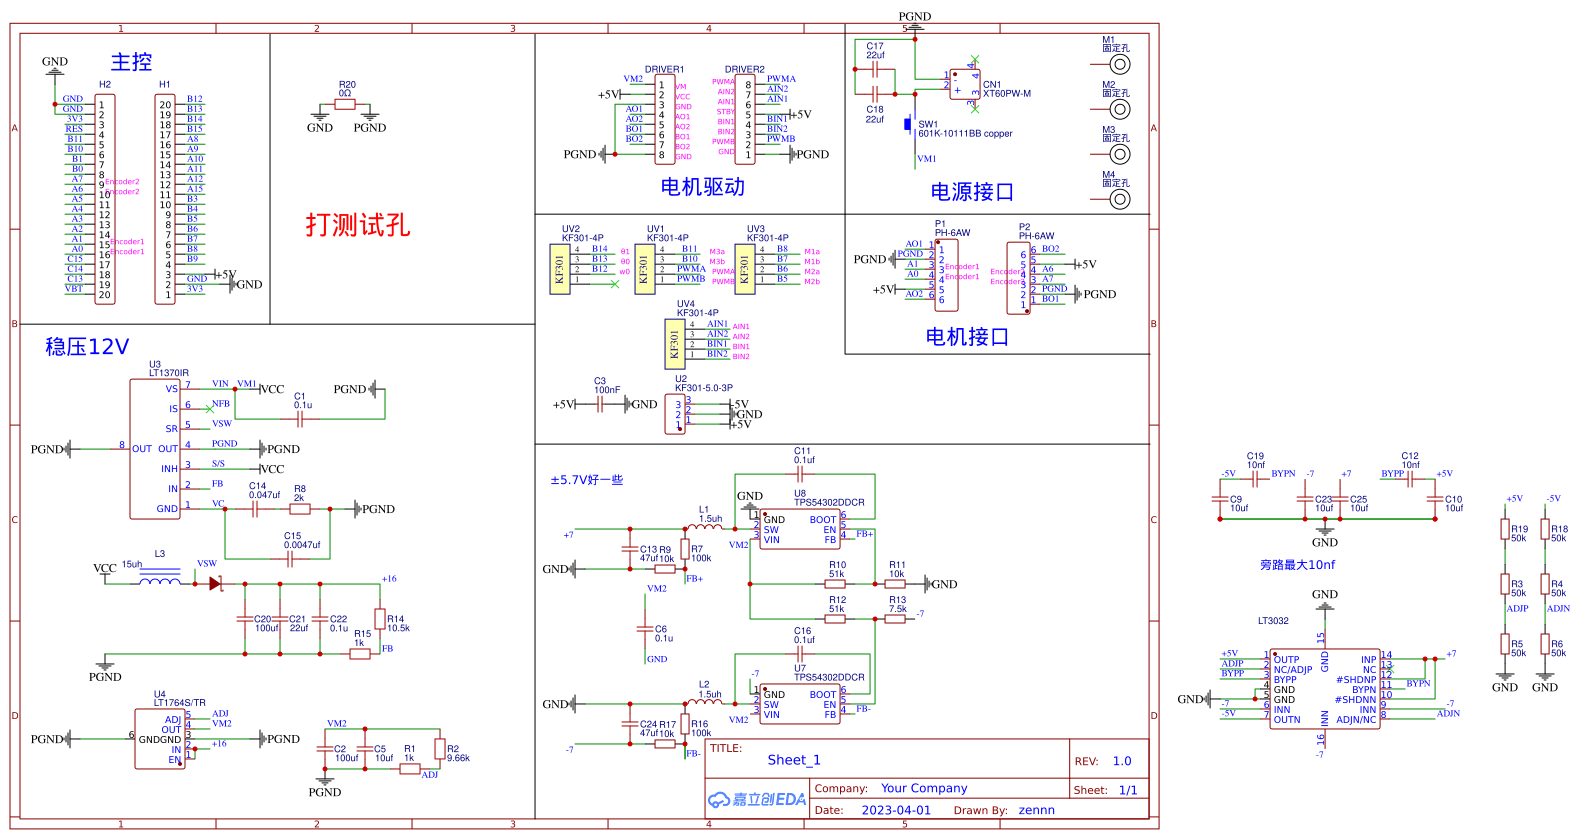The width and height of the screenshot is (1581, 839).
Task: Select the Sheet 1/1 value
Action: tap(1128, 790)
